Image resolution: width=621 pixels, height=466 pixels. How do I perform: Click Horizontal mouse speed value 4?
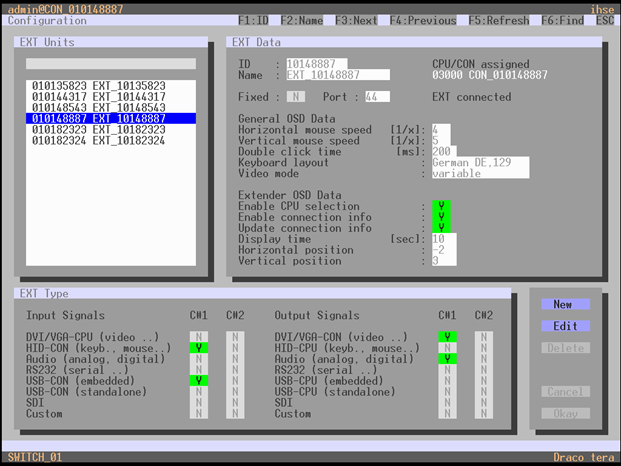[441, 129]
